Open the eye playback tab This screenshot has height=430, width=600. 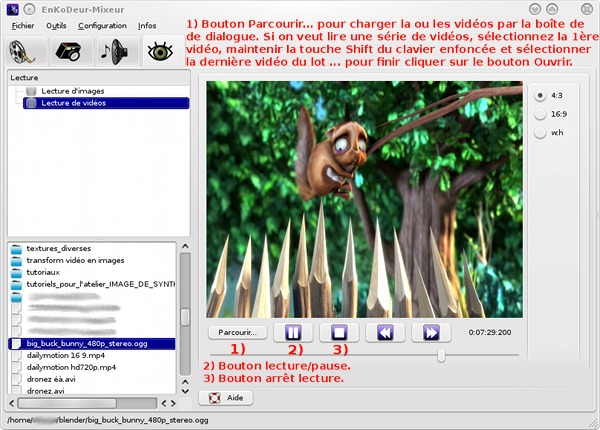[x=160, y=51]
